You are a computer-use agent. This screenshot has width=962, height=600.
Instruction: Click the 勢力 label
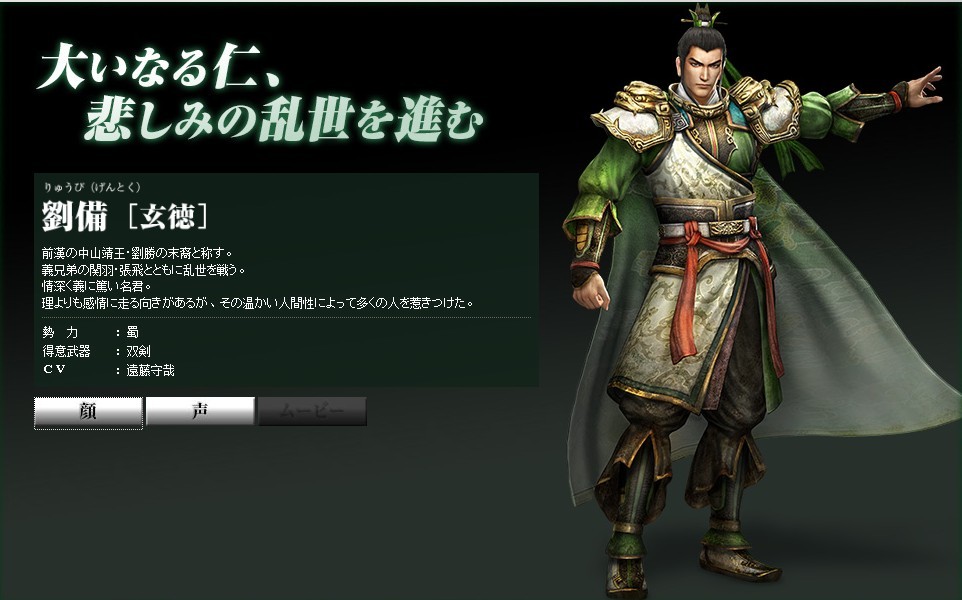pos(60,333)
